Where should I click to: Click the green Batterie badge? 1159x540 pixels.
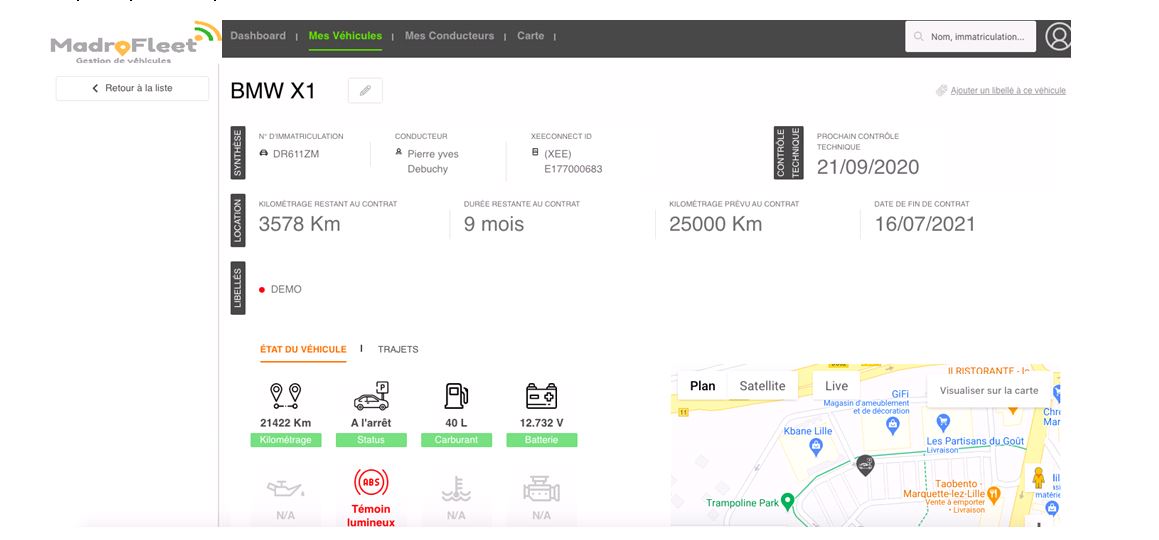542,440
